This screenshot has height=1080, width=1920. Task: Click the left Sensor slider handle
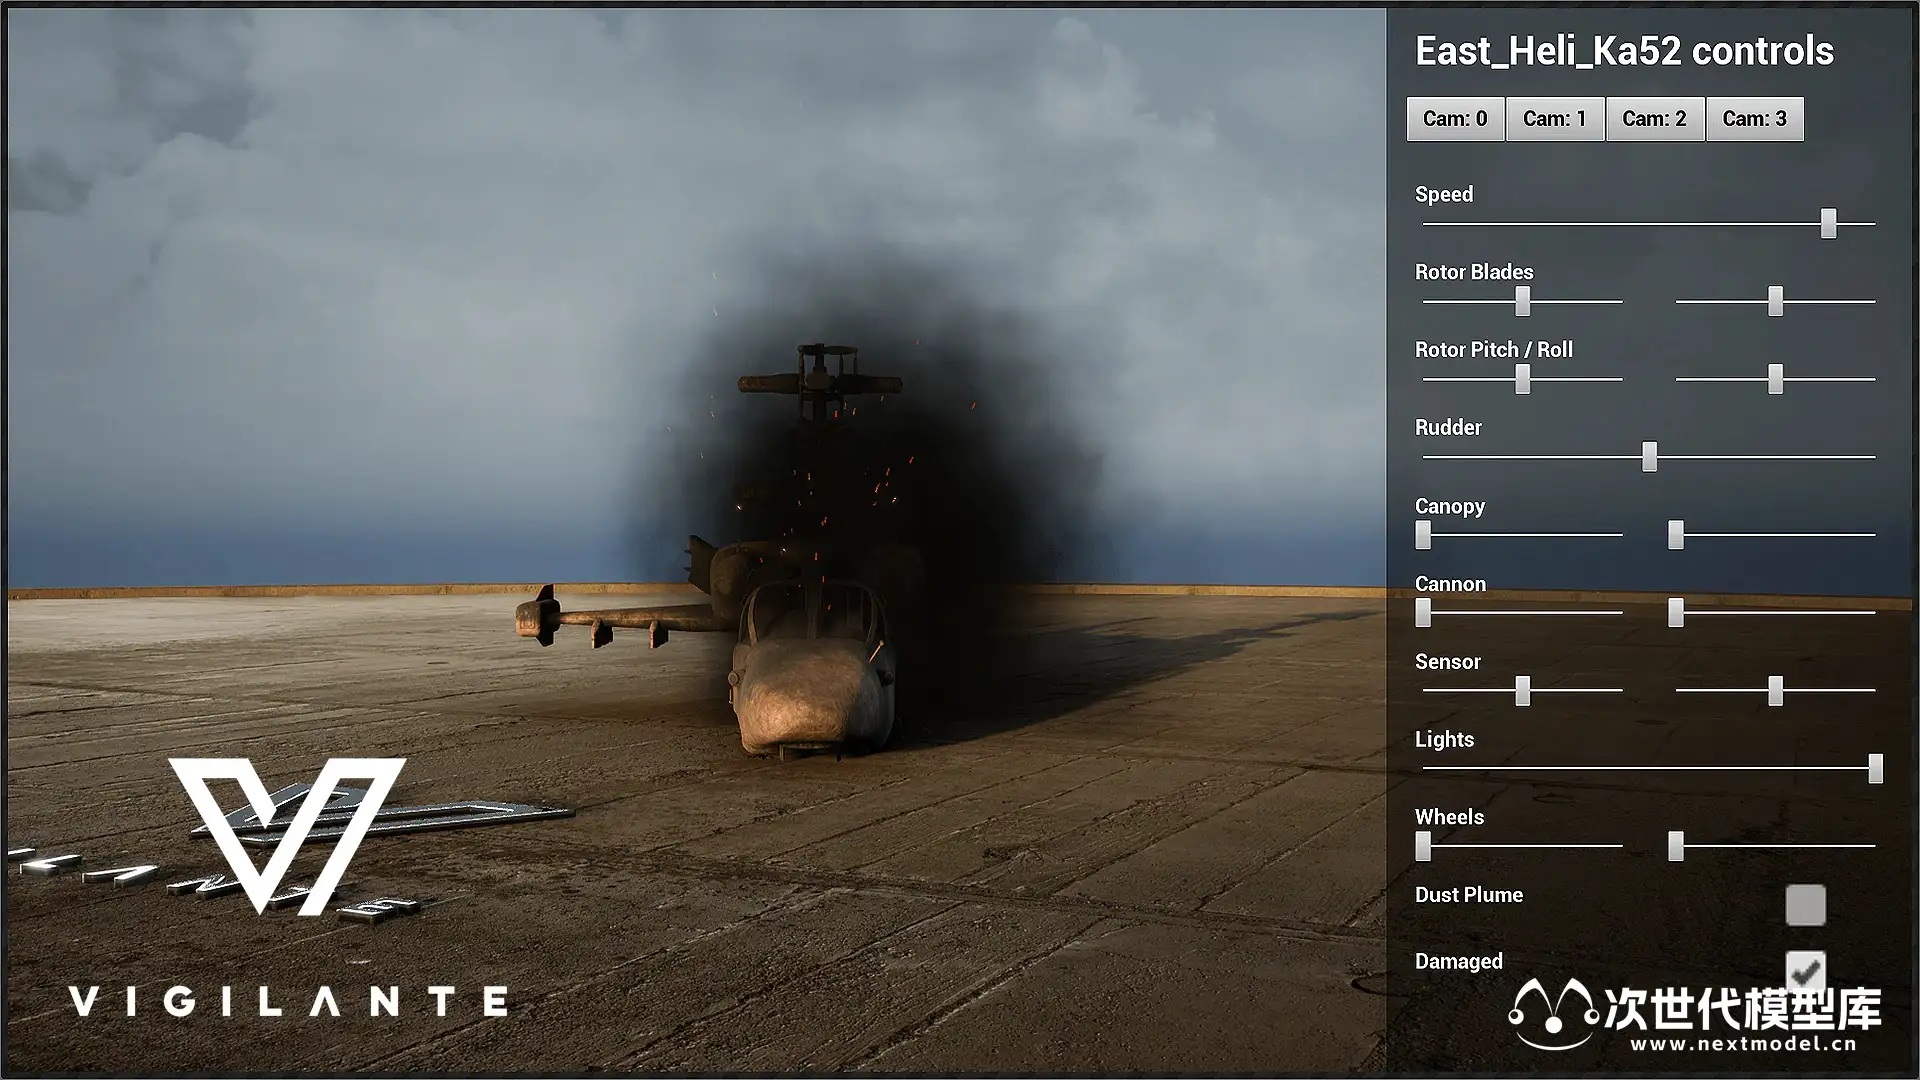pyautogui.click(x=1522, y=690)
